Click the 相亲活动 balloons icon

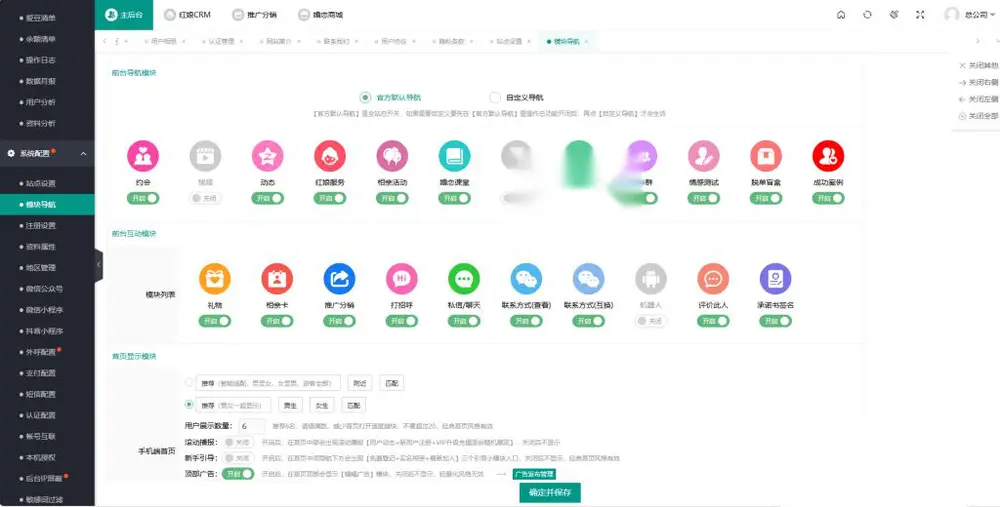(392, 156)
